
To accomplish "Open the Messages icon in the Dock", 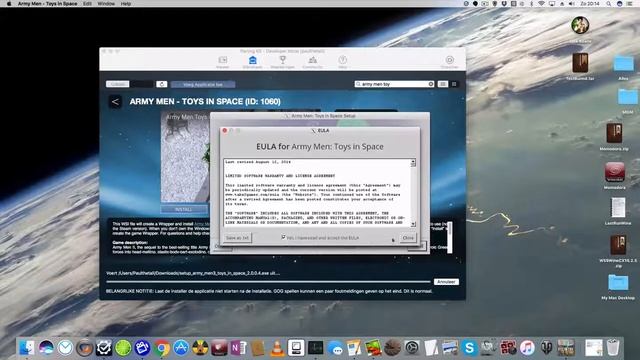I will coord(335,348).
